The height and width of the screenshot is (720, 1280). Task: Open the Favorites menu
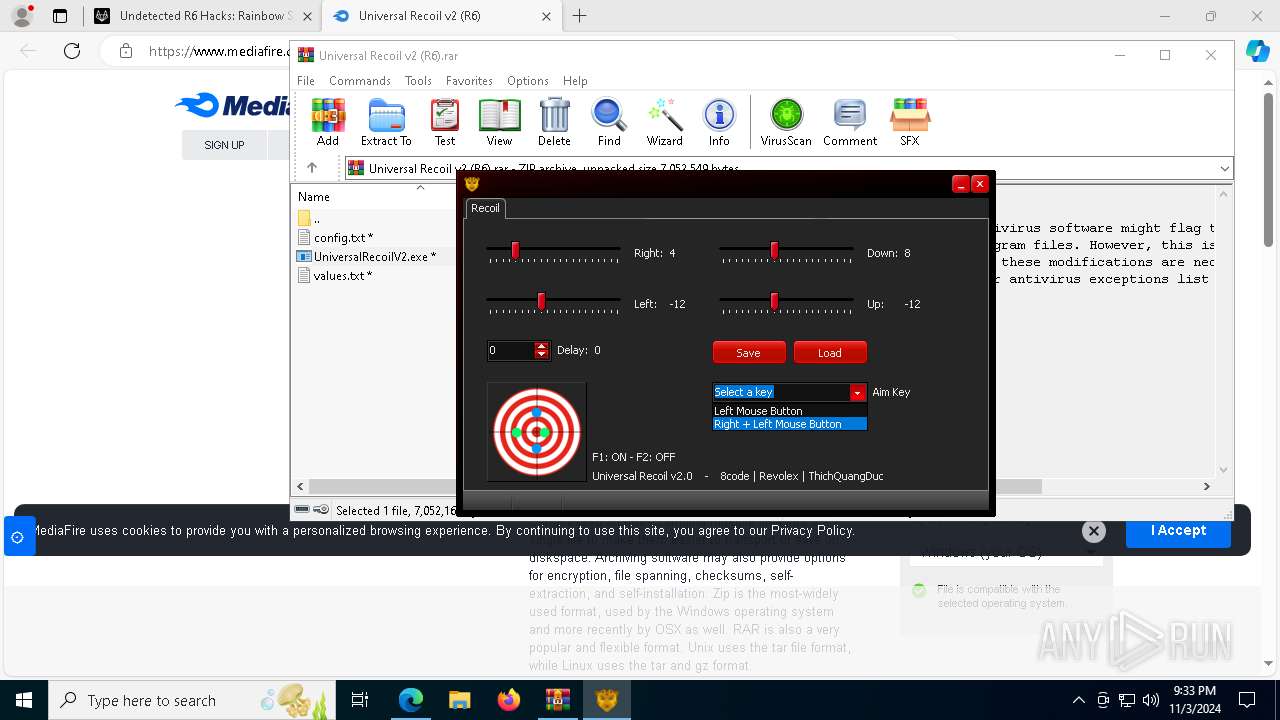coord(469,81)
